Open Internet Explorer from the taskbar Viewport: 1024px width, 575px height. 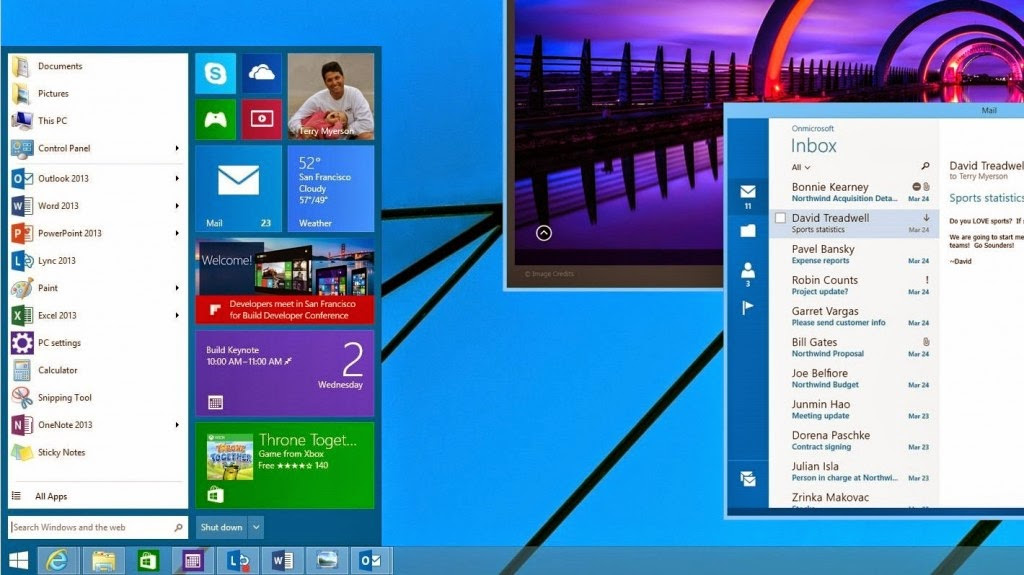[57, 561]
